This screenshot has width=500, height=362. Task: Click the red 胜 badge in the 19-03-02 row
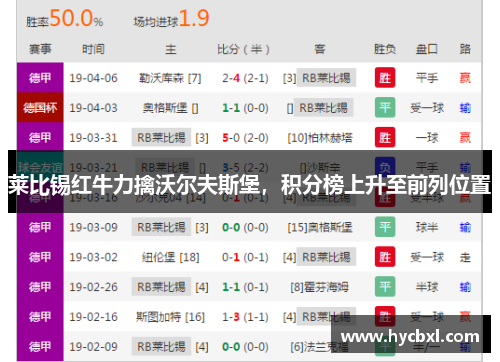tap(385, 257)
